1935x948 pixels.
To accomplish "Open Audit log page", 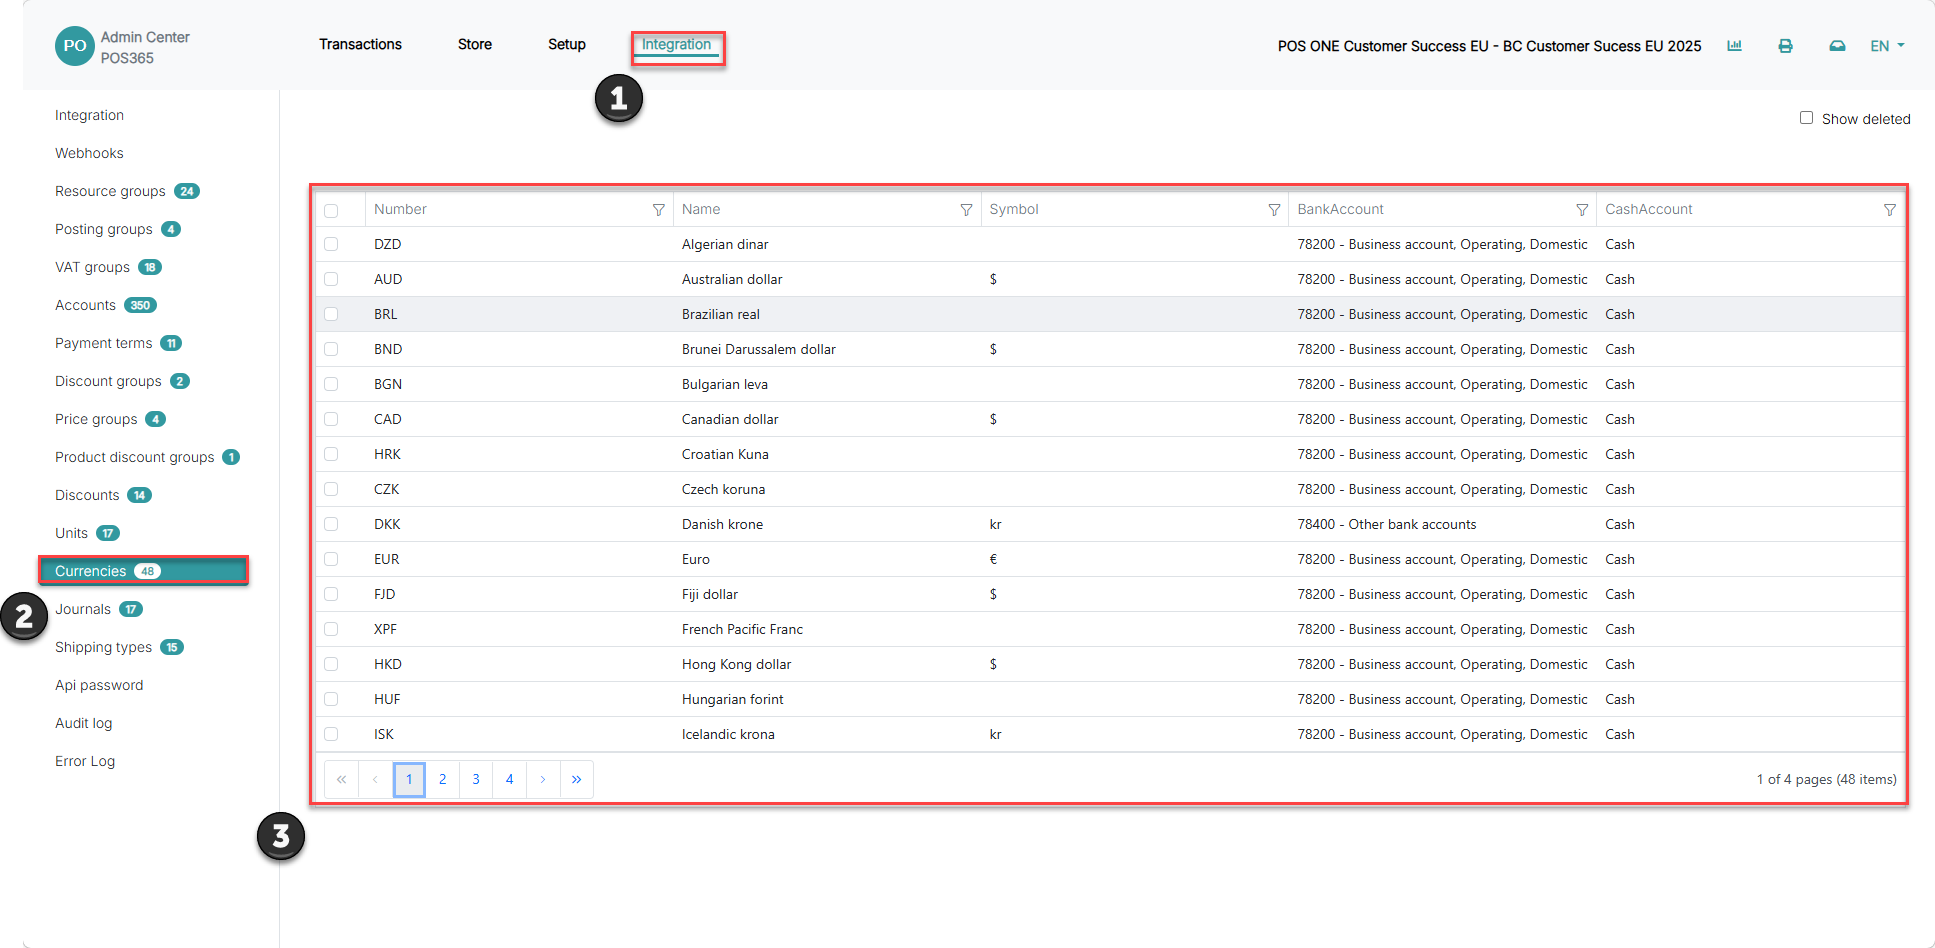I will coord(83,723).
